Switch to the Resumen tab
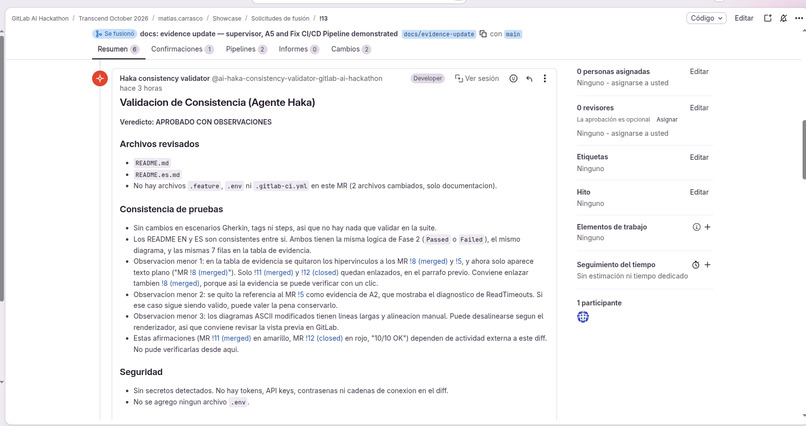The width and height of the screenshot is (806, 426). coord(118,49)
